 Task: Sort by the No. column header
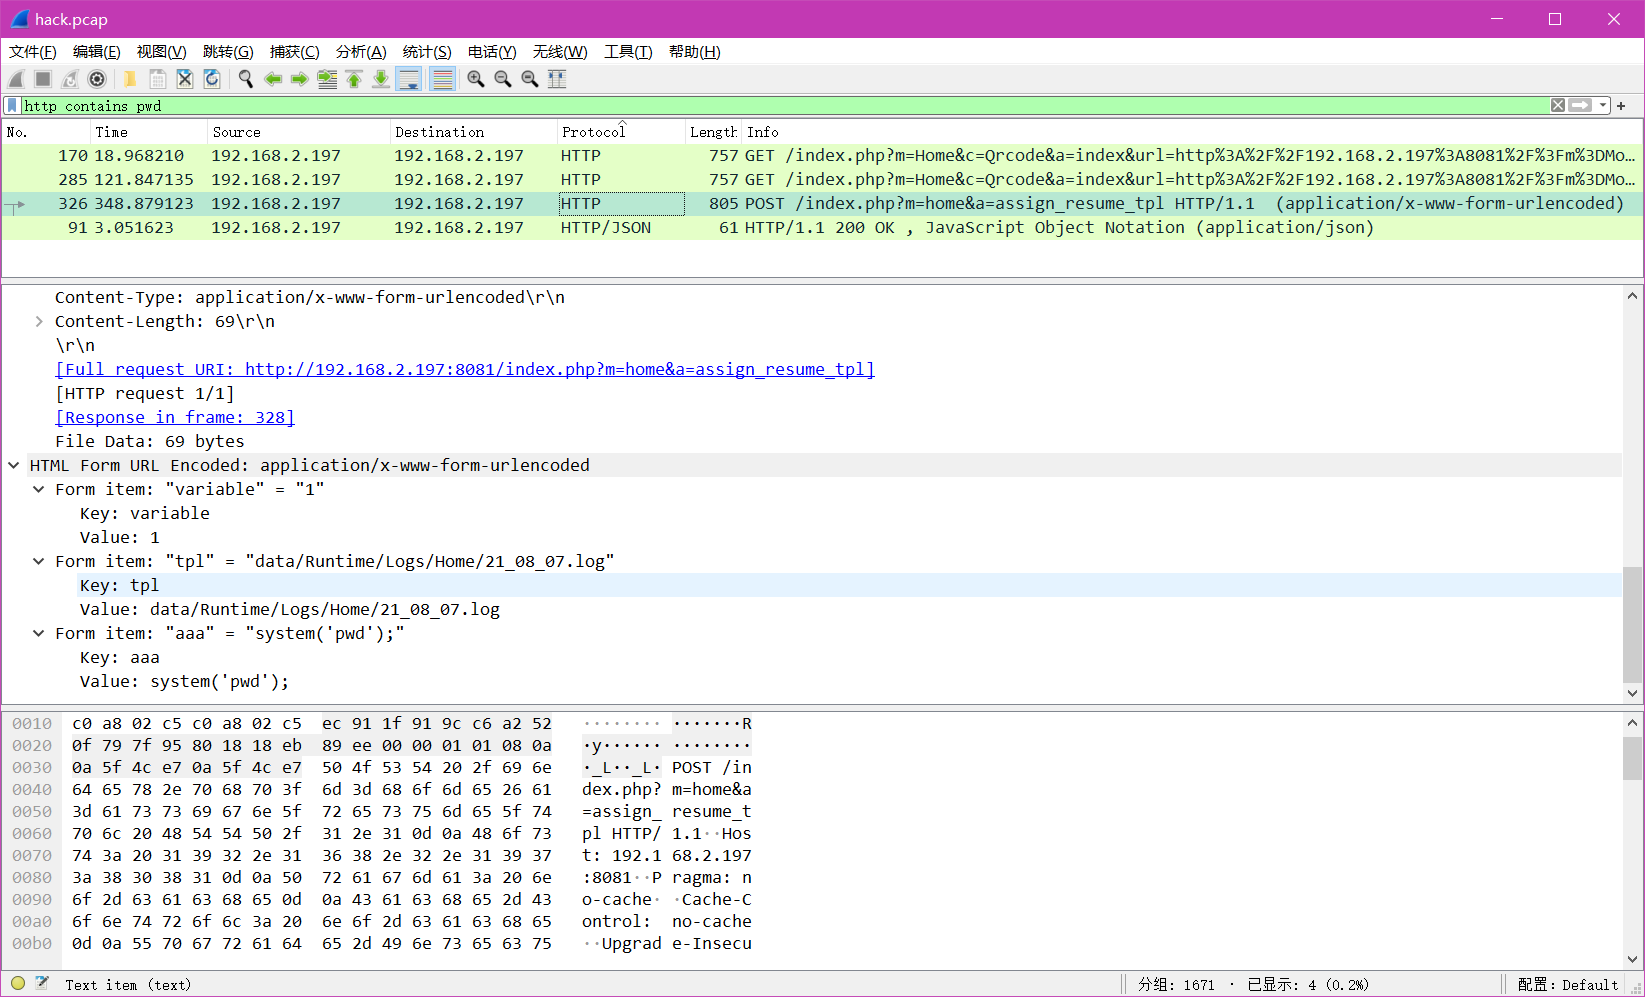[x=45, y=132]
